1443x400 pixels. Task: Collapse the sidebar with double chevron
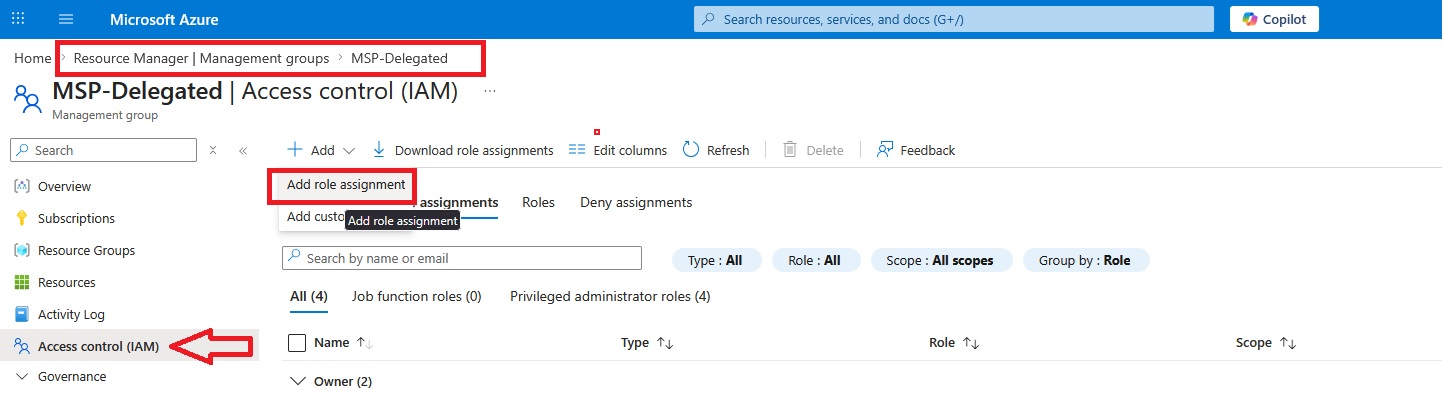pos(243,150)
